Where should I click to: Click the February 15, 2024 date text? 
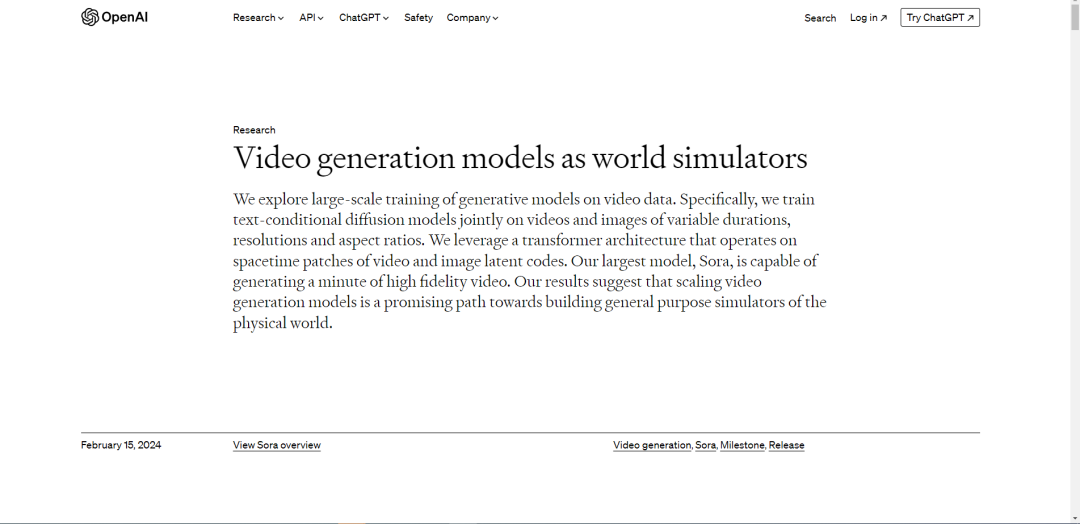[121, 445]
